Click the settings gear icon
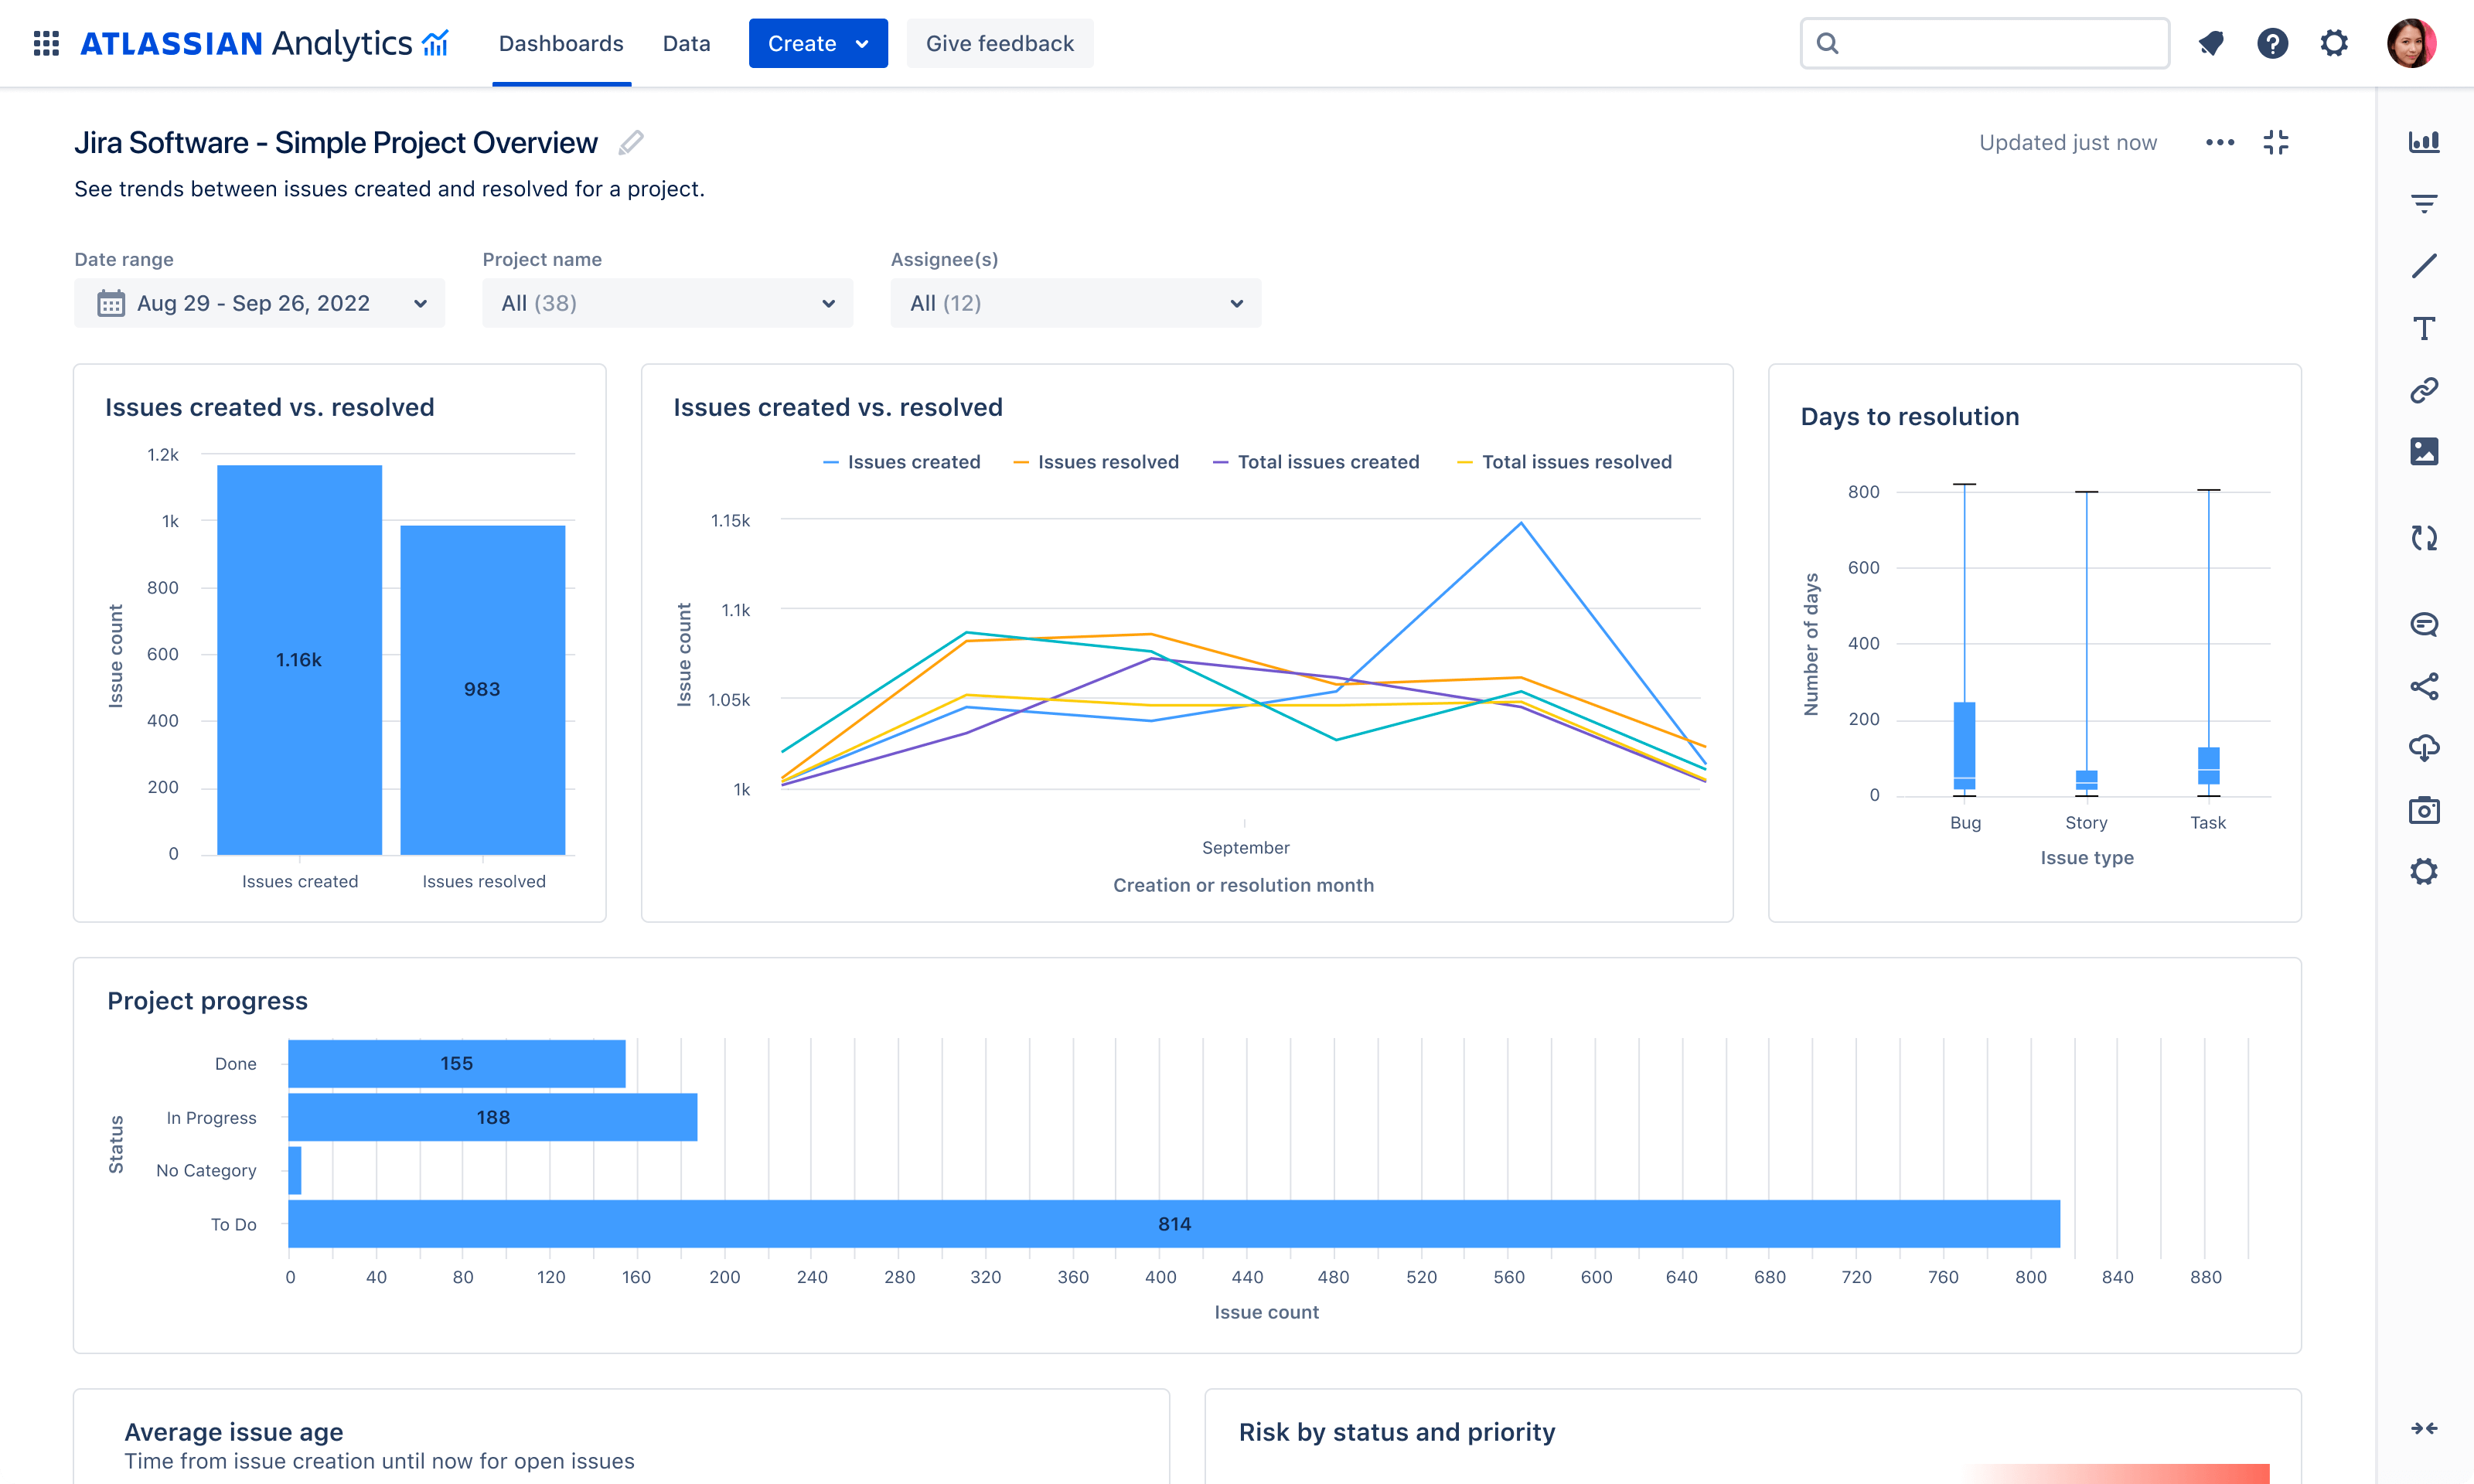 point(2336,43)
